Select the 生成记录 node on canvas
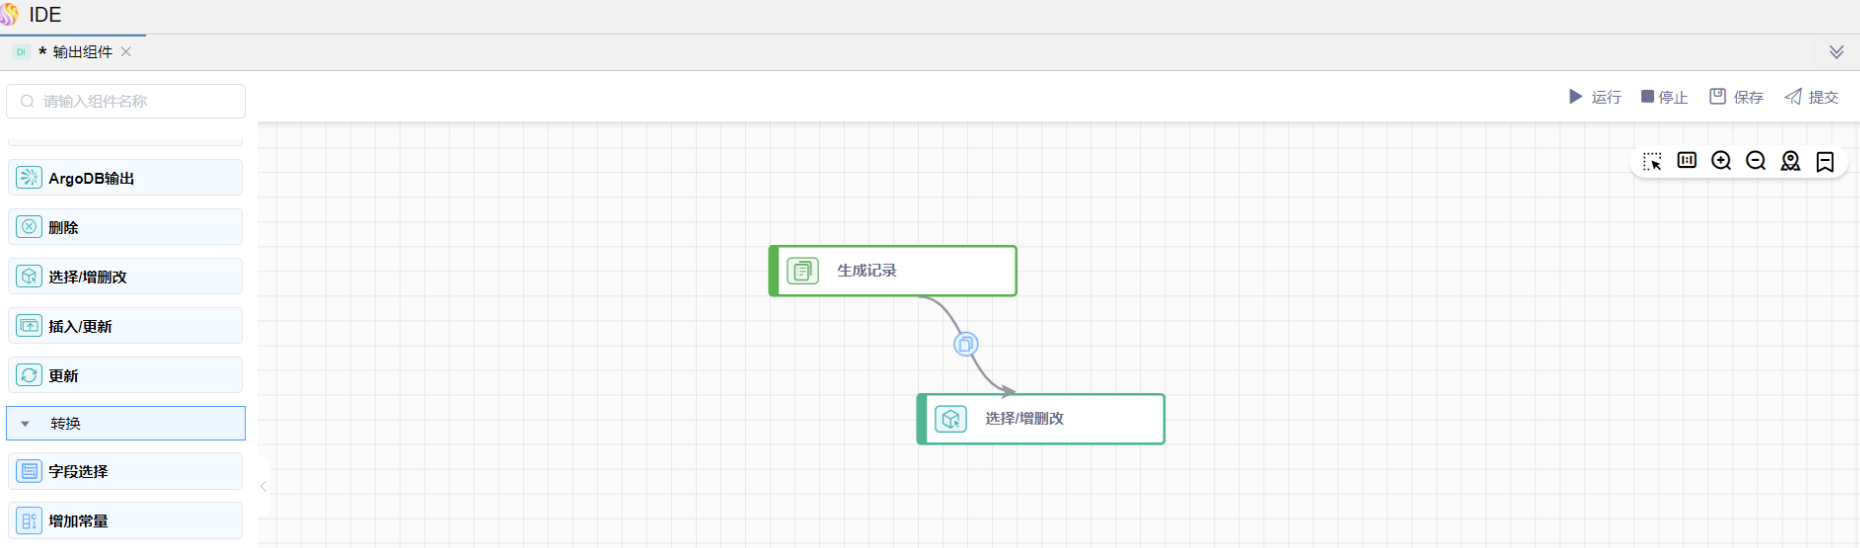The image size is (1860, 548). (893, 271)
